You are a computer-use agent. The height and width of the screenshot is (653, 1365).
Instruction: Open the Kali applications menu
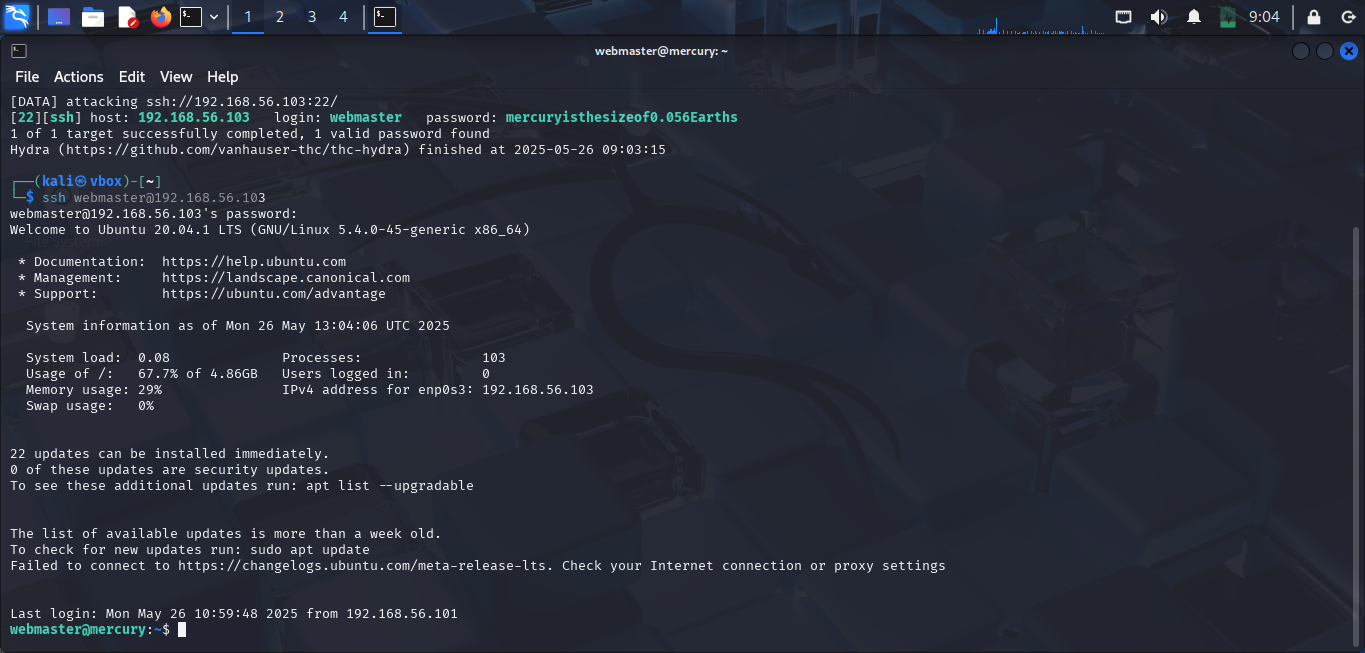point(16,16)
